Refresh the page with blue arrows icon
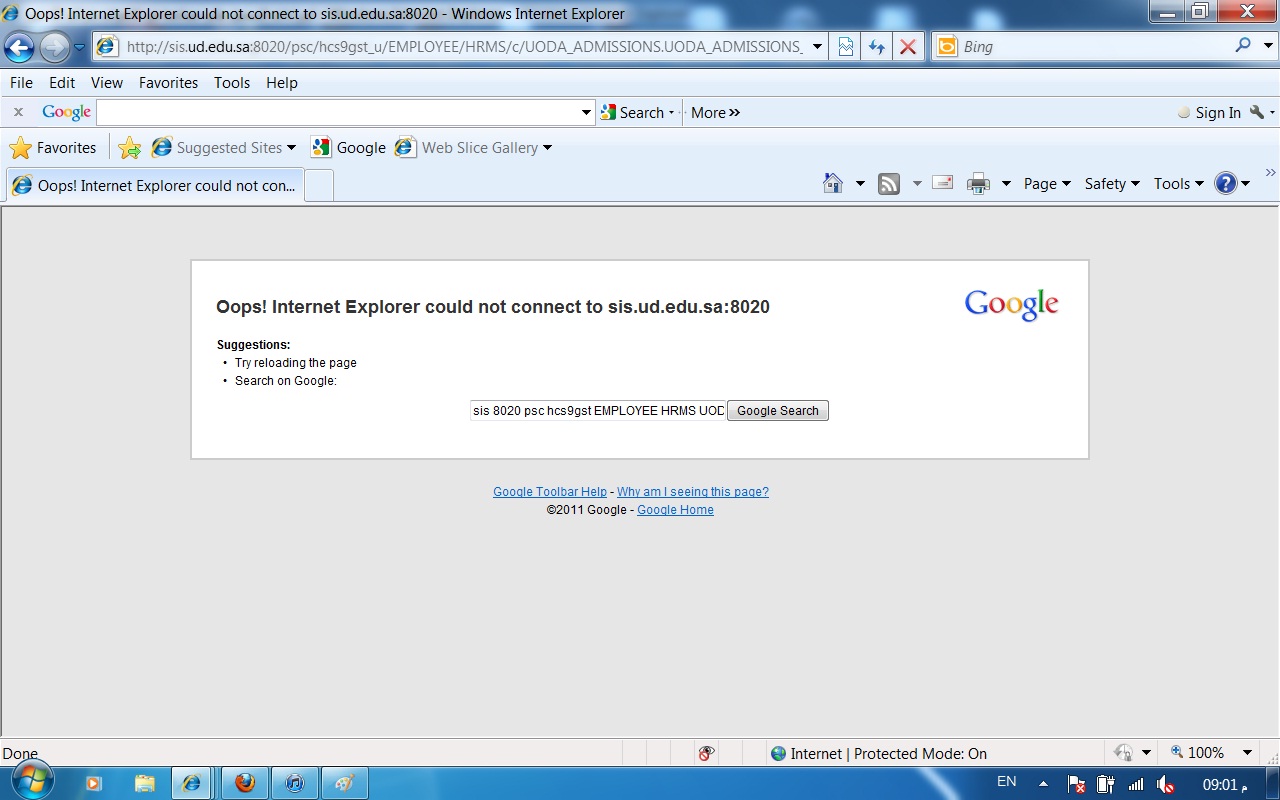1280x800 pixels. point(877,47)
